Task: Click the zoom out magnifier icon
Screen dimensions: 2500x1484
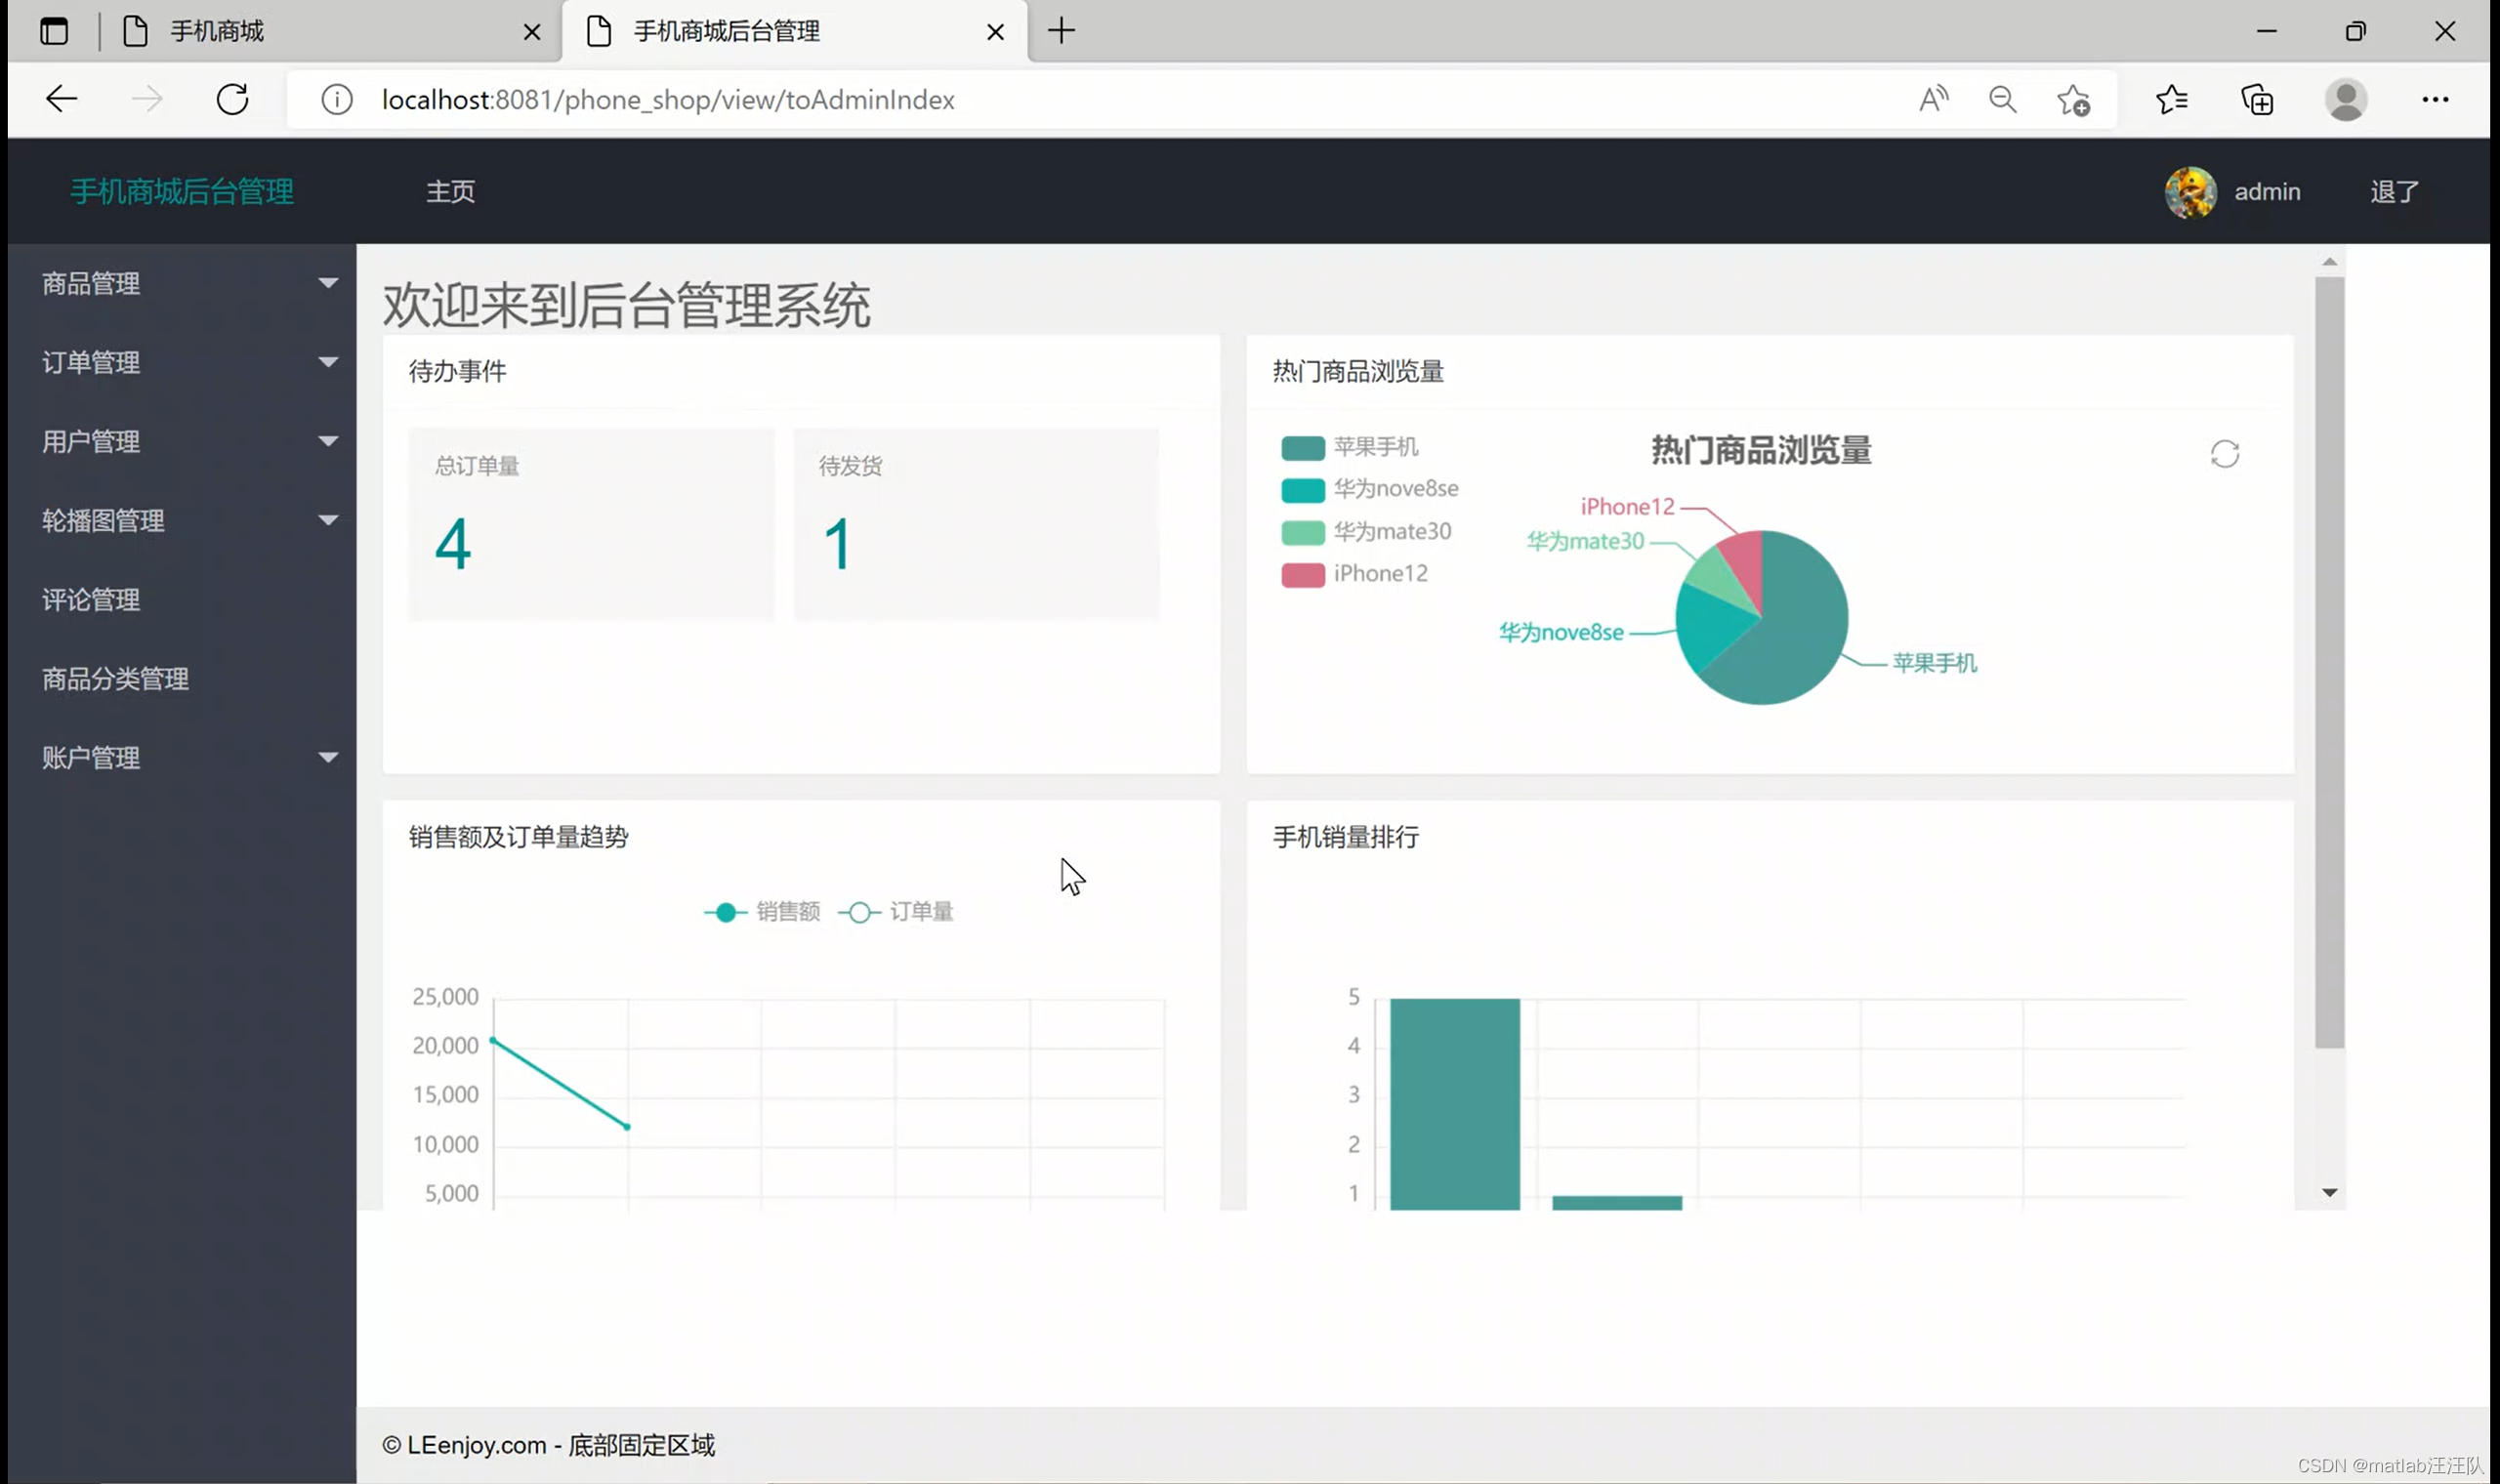Action: 2002,99
